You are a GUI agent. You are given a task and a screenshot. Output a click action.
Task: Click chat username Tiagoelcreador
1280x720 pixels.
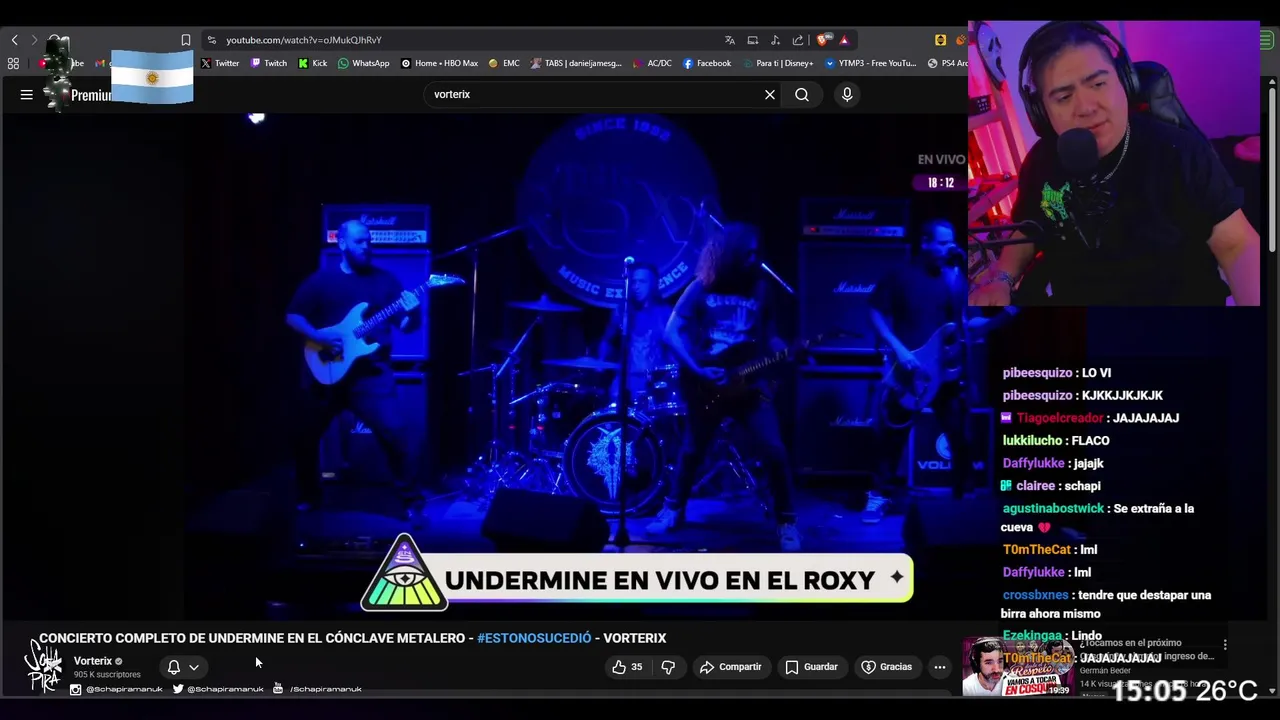[1060, 418]
